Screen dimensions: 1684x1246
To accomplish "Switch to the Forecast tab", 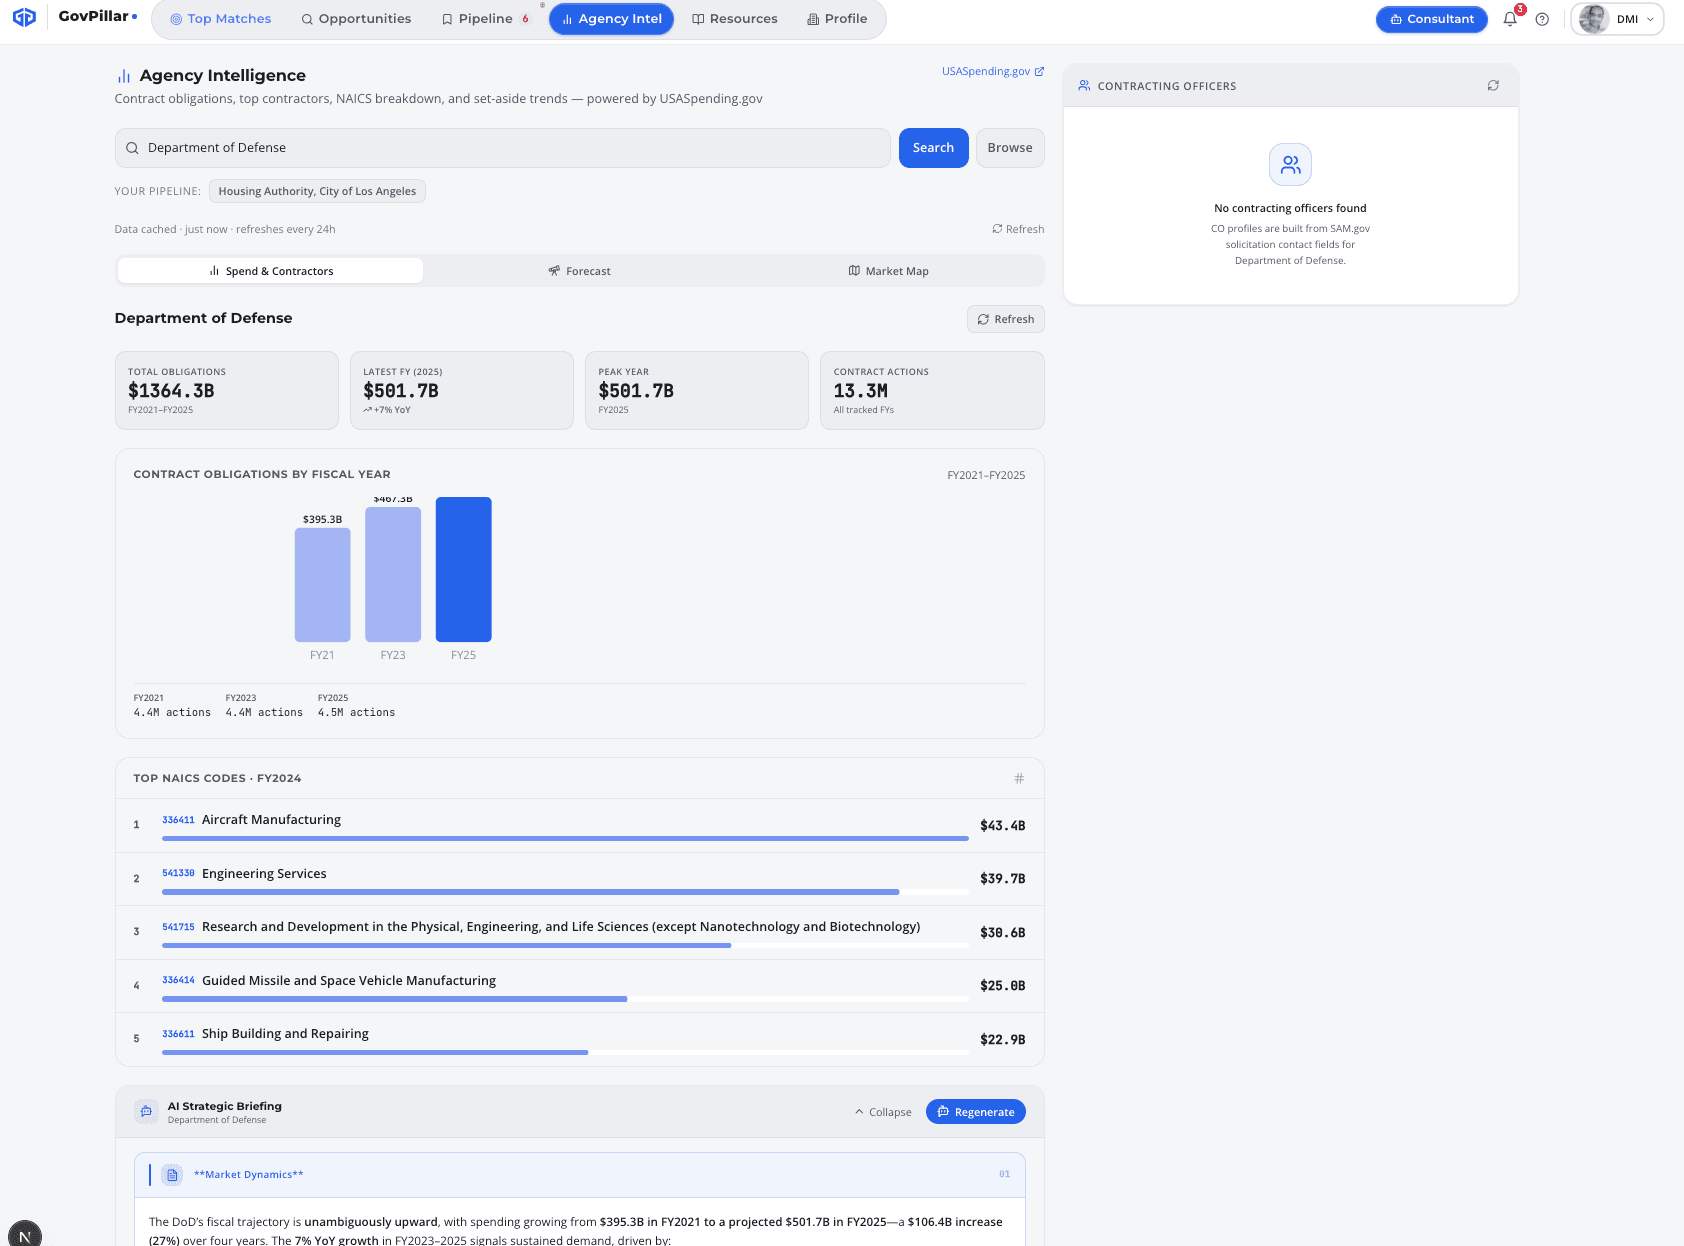I will point(579,271).
